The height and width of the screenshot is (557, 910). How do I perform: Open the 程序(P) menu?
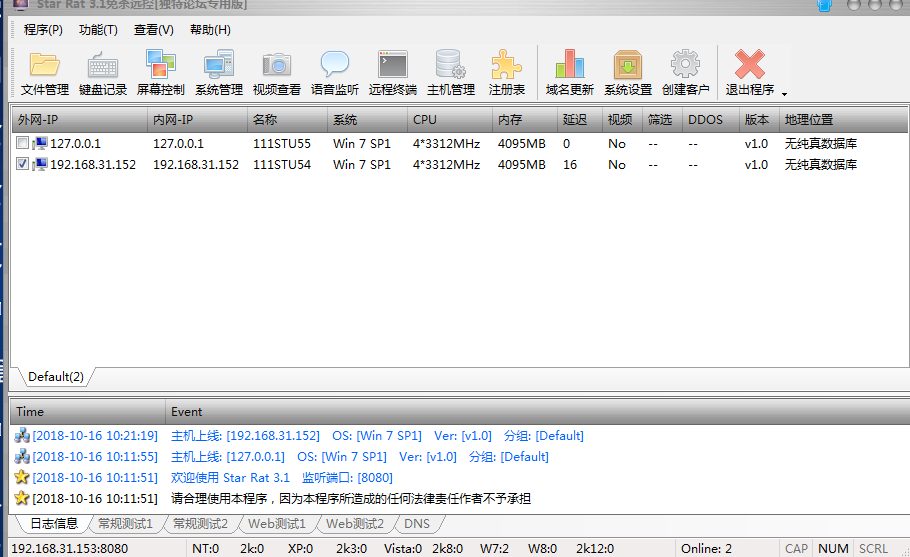tap(43, 30)
